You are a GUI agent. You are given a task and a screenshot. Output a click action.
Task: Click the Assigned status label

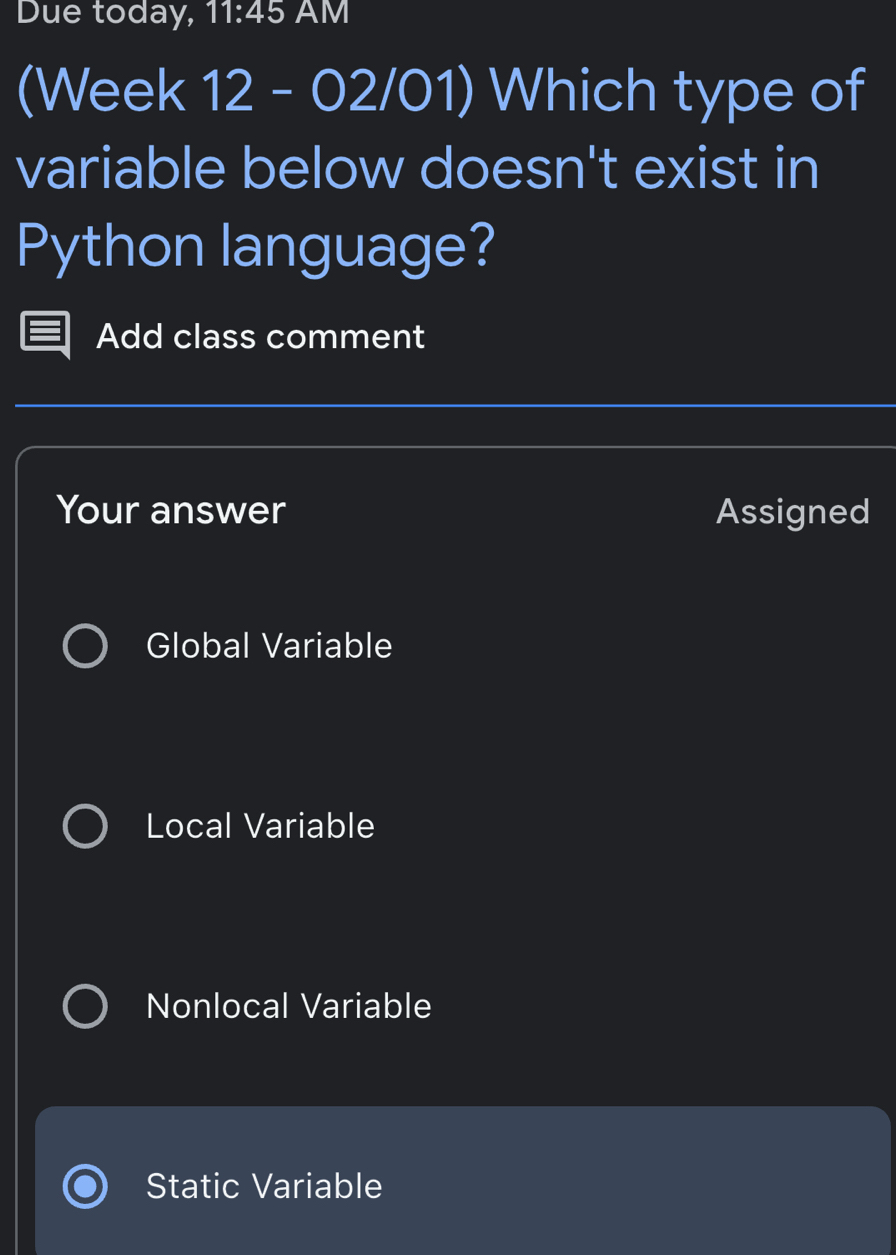tap(793, 510)
